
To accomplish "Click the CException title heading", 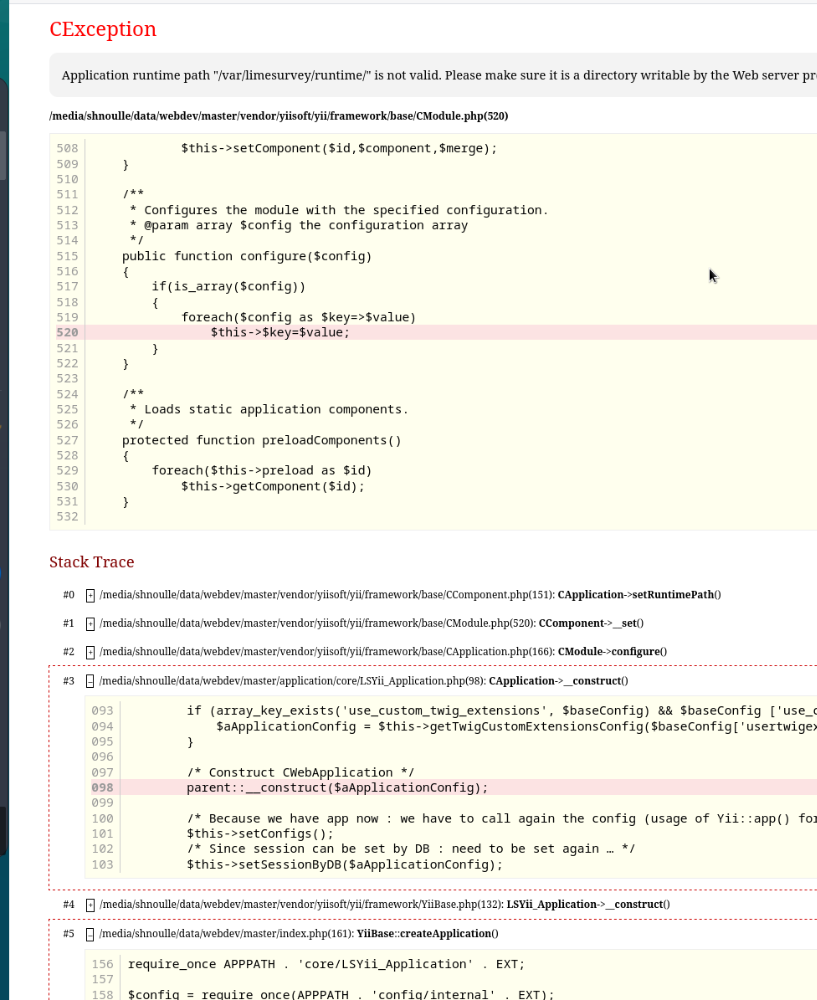I will tap(103, 29).
